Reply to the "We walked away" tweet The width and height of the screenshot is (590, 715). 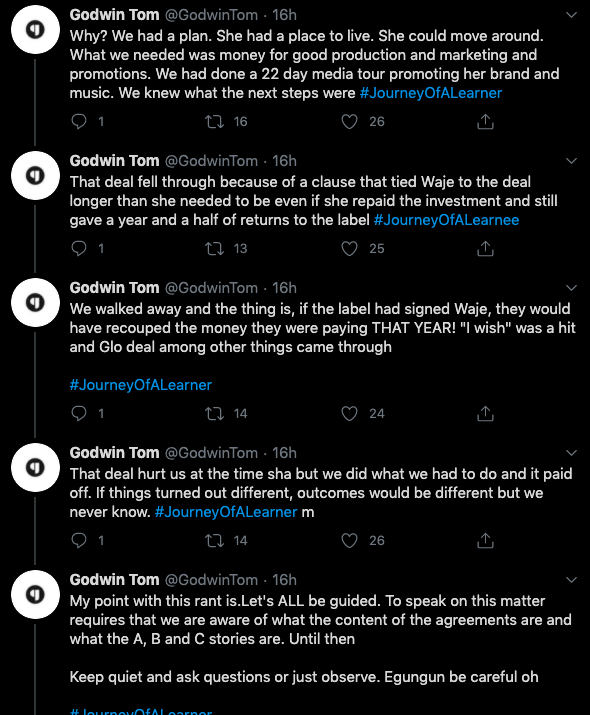(79, 414)
